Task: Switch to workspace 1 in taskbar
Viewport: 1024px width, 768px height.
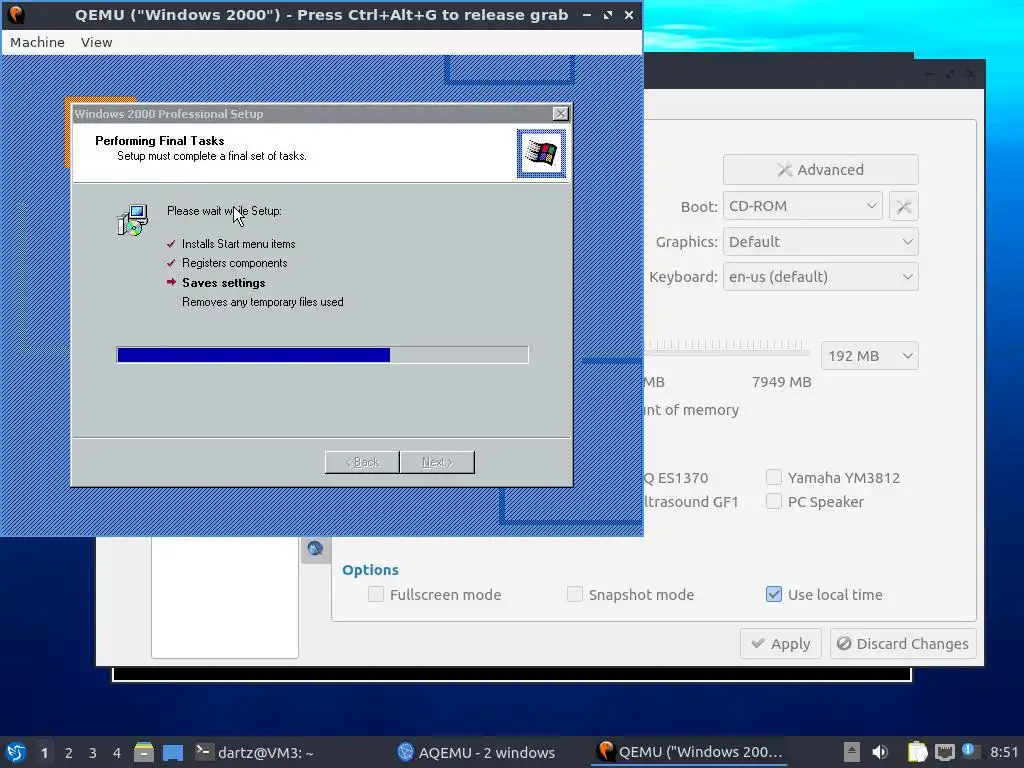Action: click(44, 753)
